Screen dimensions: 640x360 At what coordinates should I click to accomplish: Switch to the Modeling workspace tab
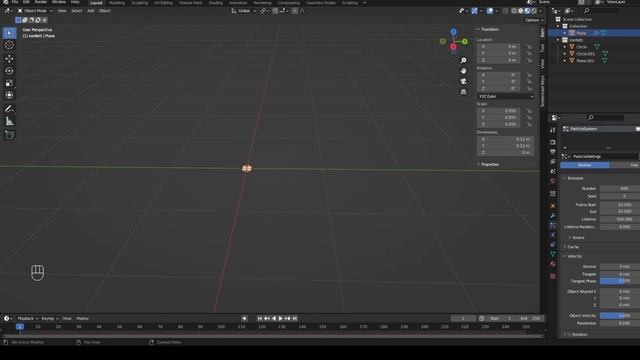[117, 3]
